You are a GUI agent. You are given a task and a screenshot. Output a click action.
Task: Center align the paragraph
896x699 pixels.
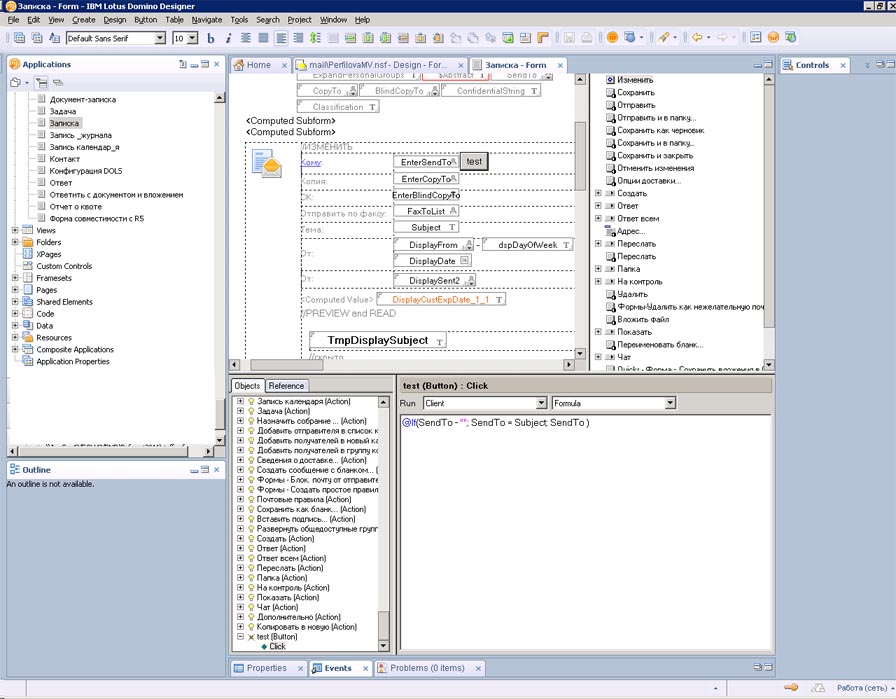tap(246, 38)
